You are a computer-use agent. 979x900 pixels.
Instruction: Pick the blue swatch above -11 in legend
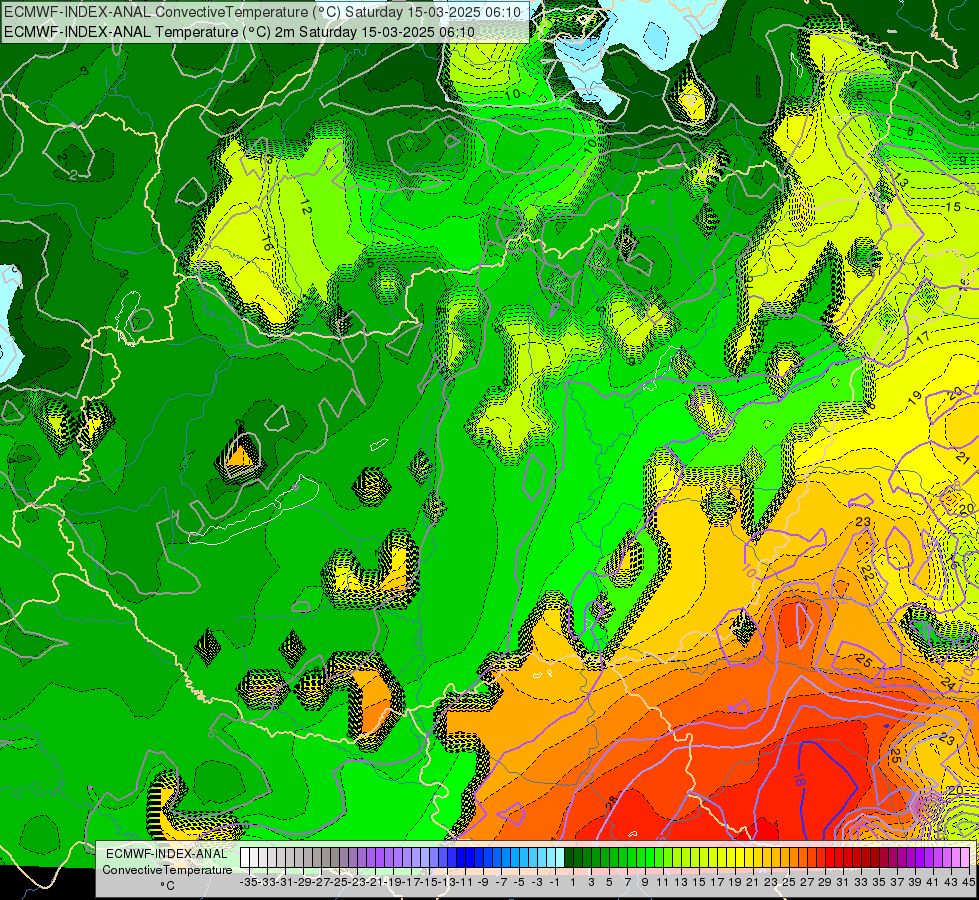point(461,858)
